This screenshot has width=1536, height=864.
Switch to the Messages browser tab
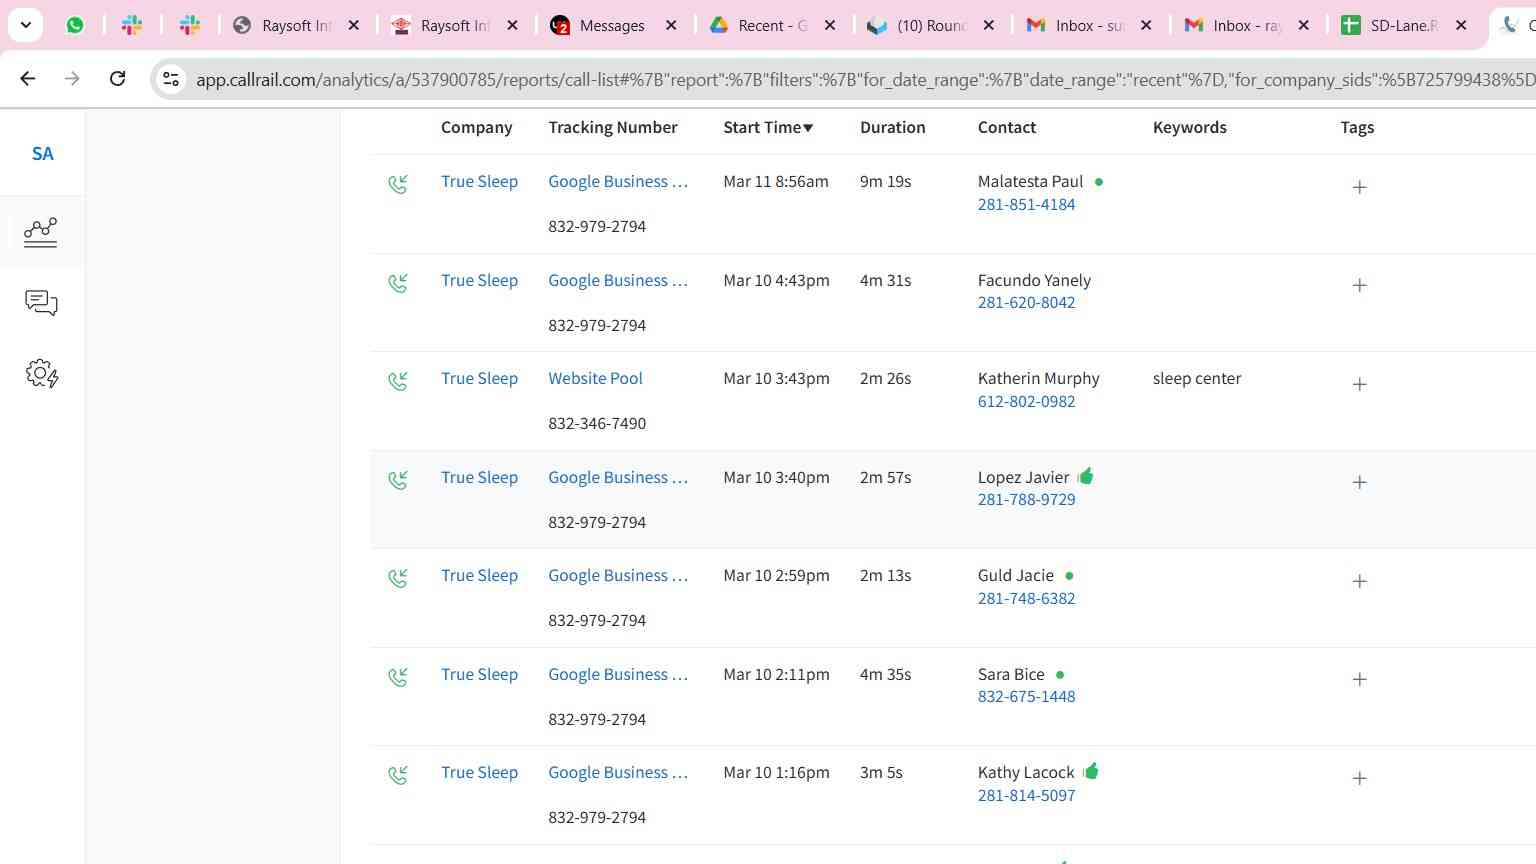click(x=612, y=25)
